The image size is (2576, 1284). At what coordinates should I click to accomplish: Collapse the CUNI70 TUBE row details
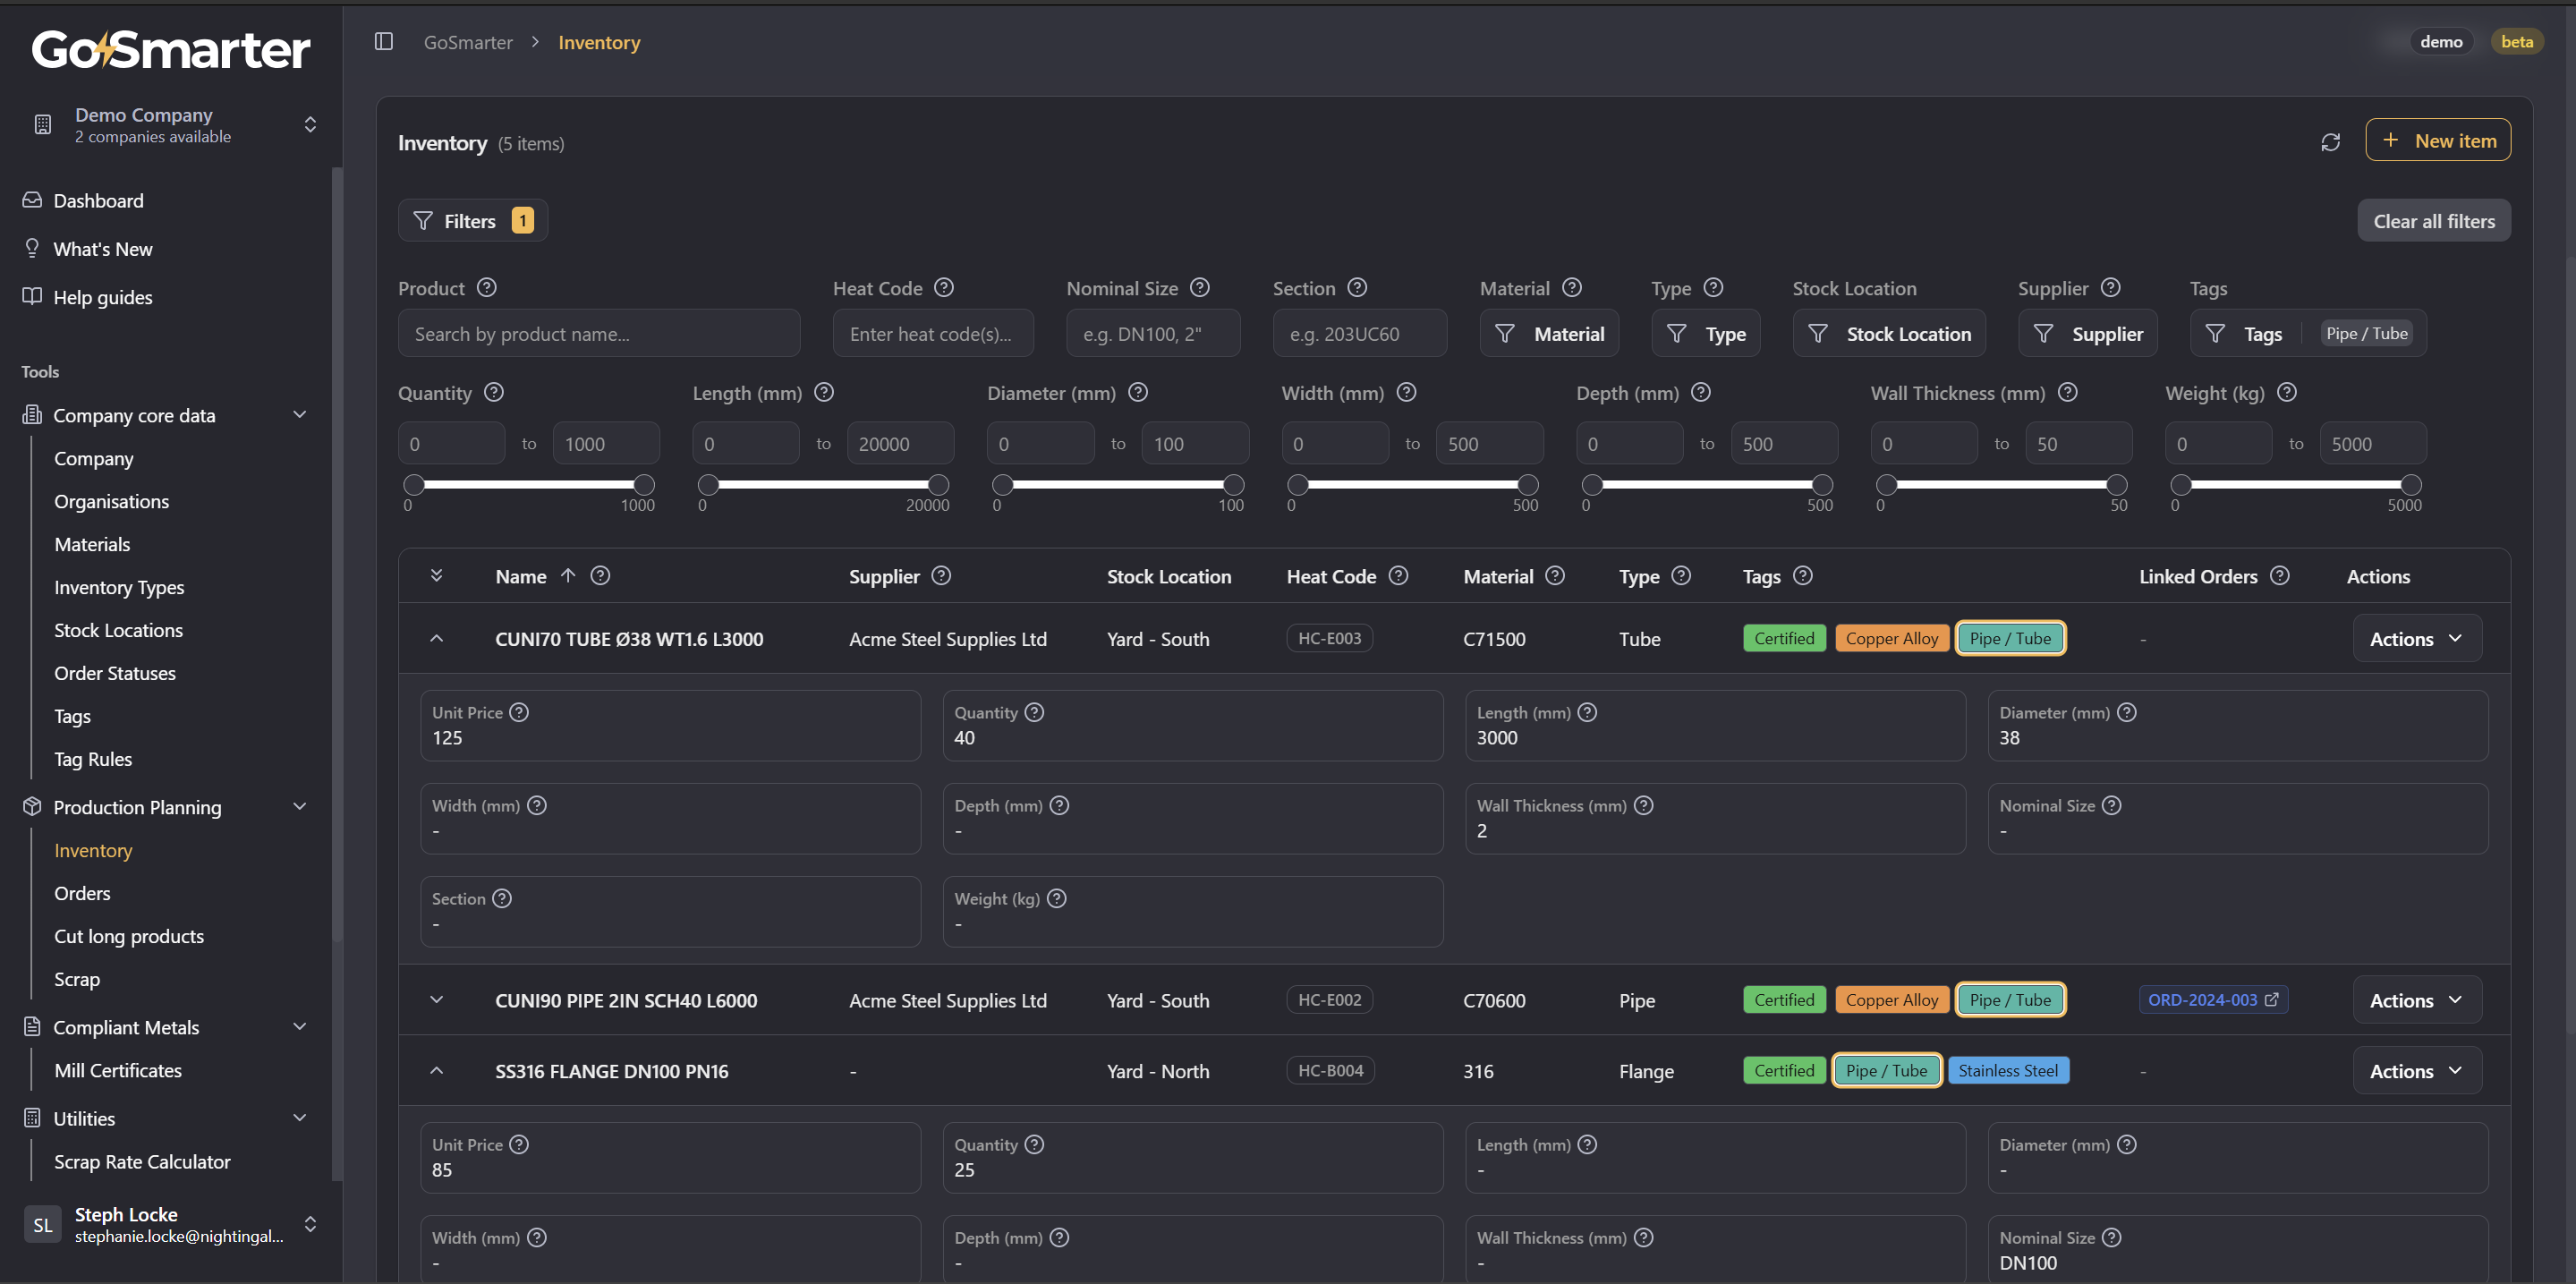coord(437,639)
